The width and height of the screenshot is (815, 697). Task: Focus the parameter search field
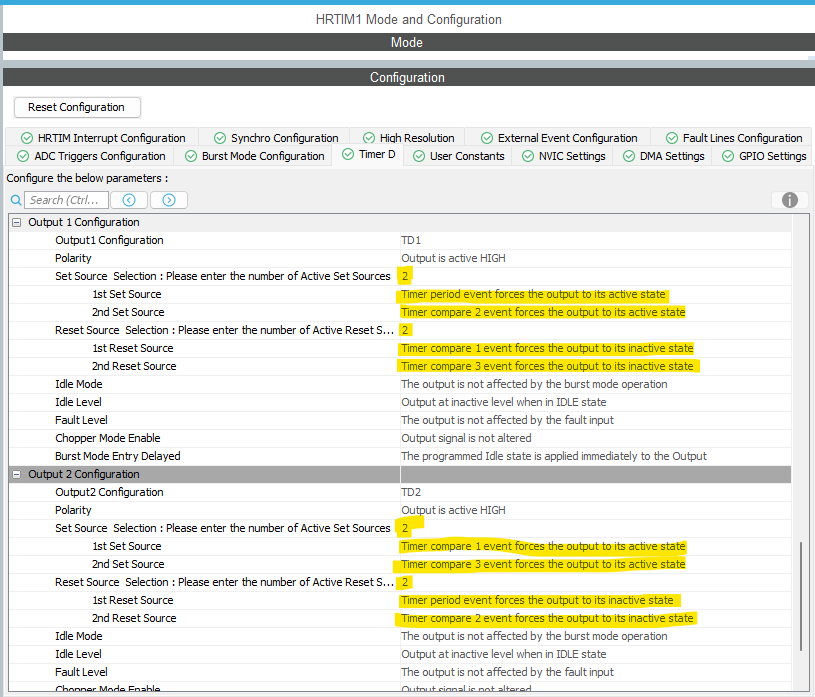(67, 200)
